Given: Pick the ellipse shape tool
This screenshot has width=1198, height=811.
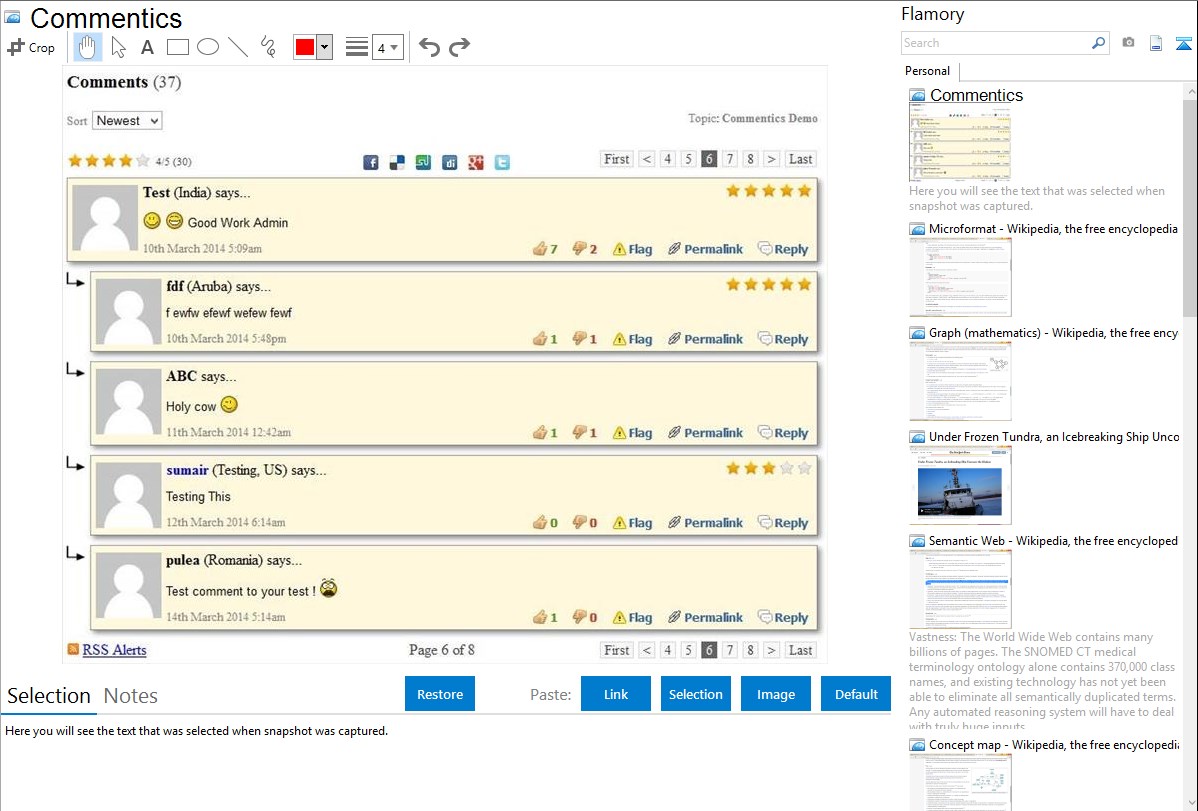Looking at the screenshot, I should click(208, 47).
